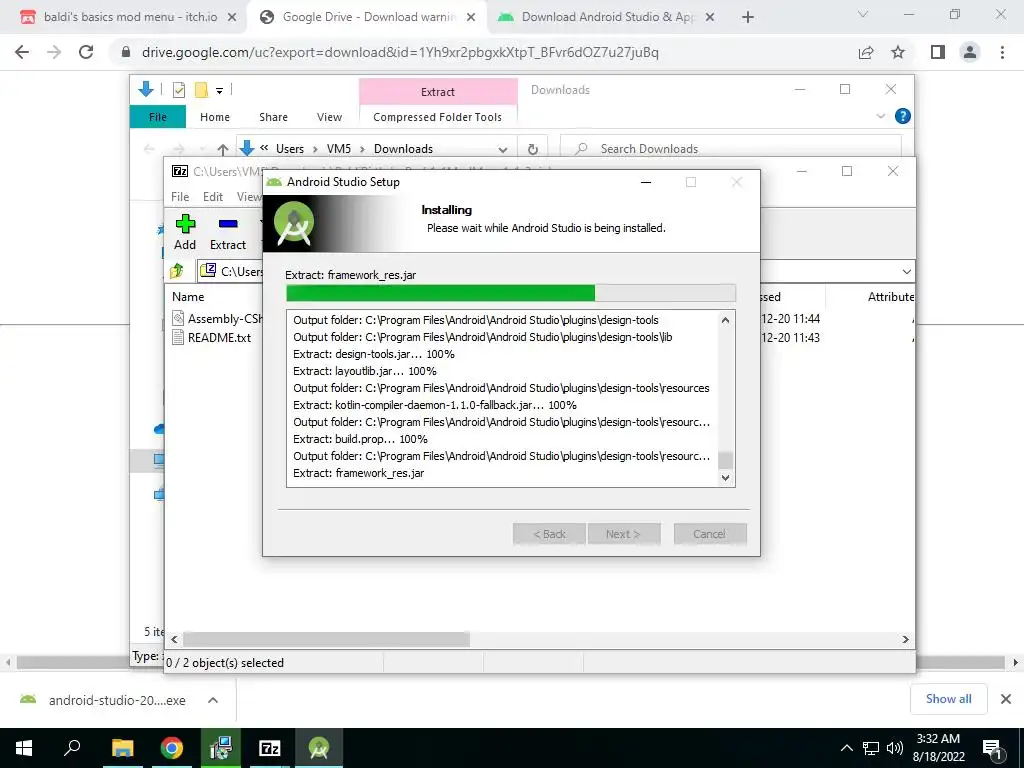Open the notification center icon
This screenshot has width=1024, height=768.
991,749
